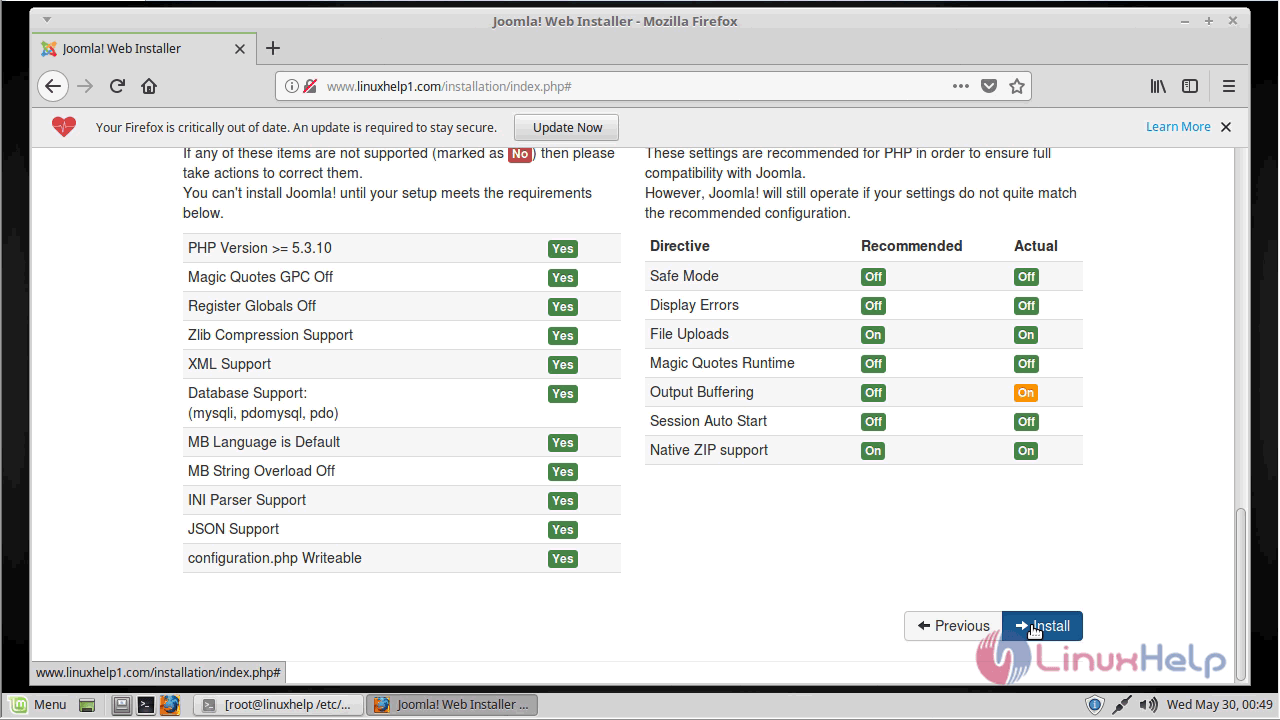The width and height of the screenshot is (1280, 720).
Task: Show site information icon in address bar
Action: coord(292,86)
